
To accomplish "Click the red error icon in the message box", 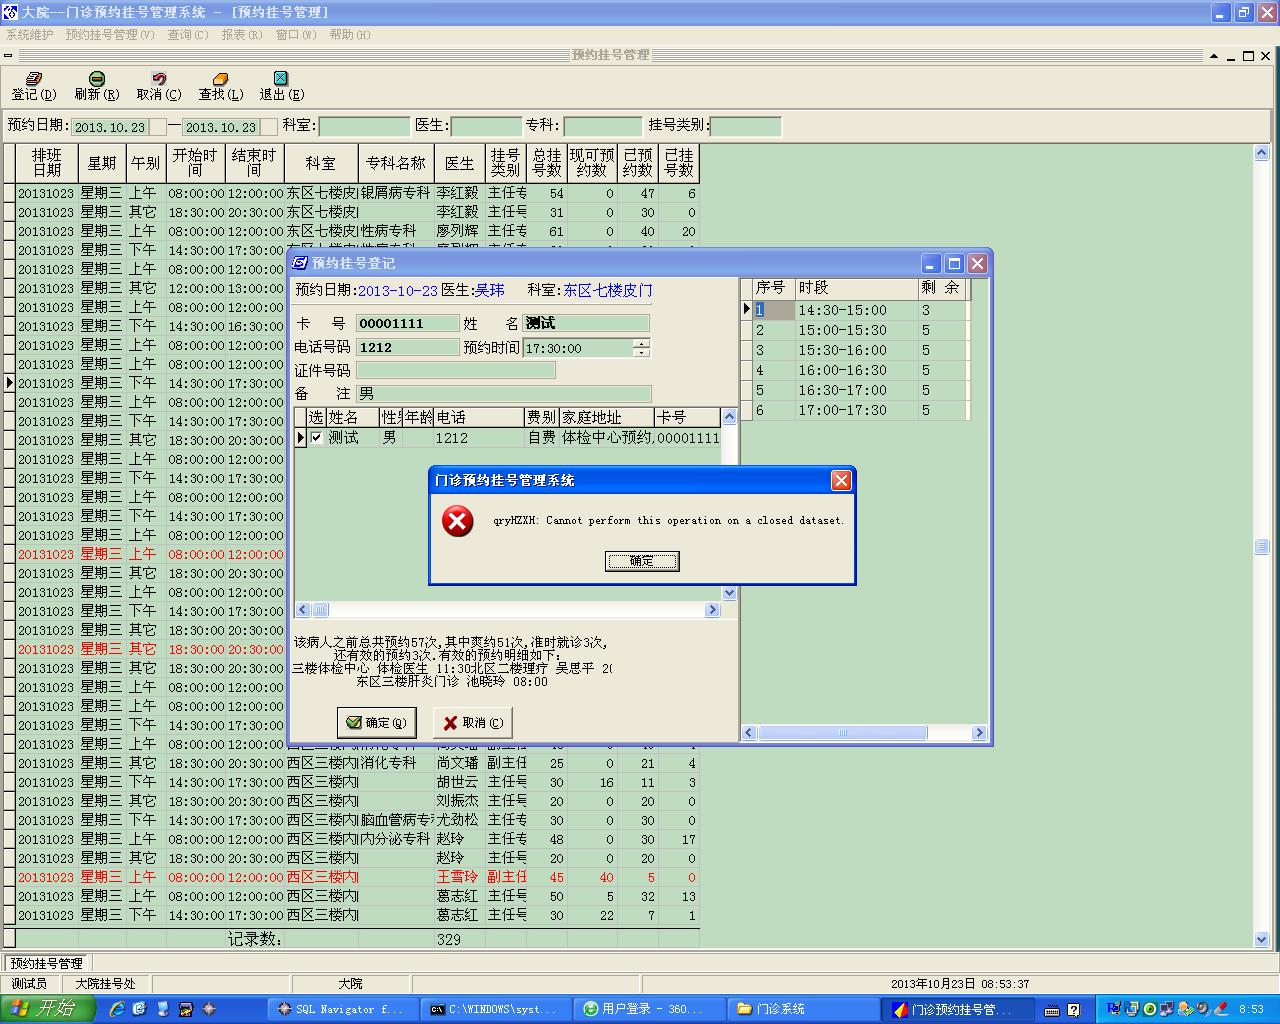I will pos(457,521).
